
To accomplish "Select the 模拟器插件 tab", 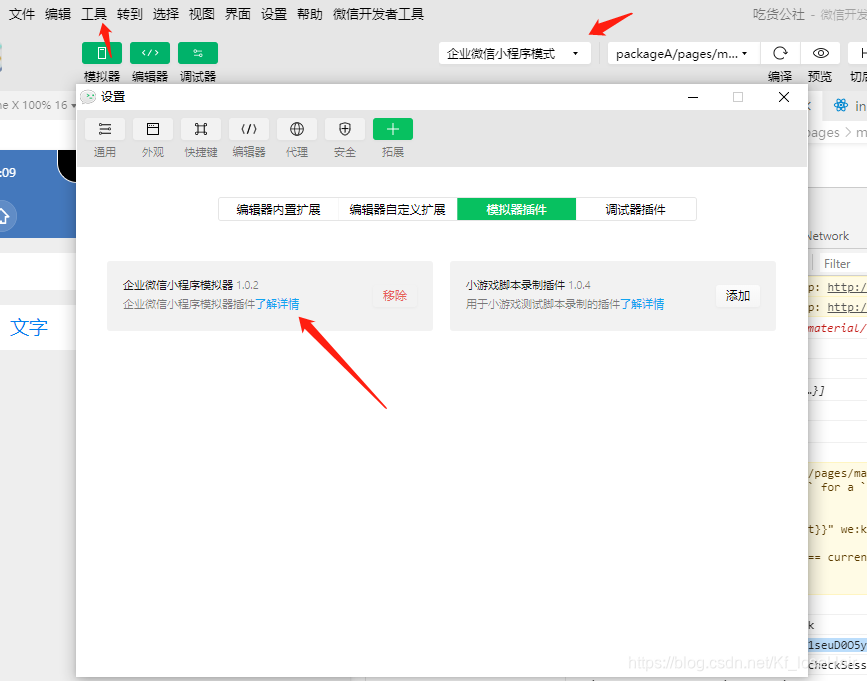I will pos(516,209).
